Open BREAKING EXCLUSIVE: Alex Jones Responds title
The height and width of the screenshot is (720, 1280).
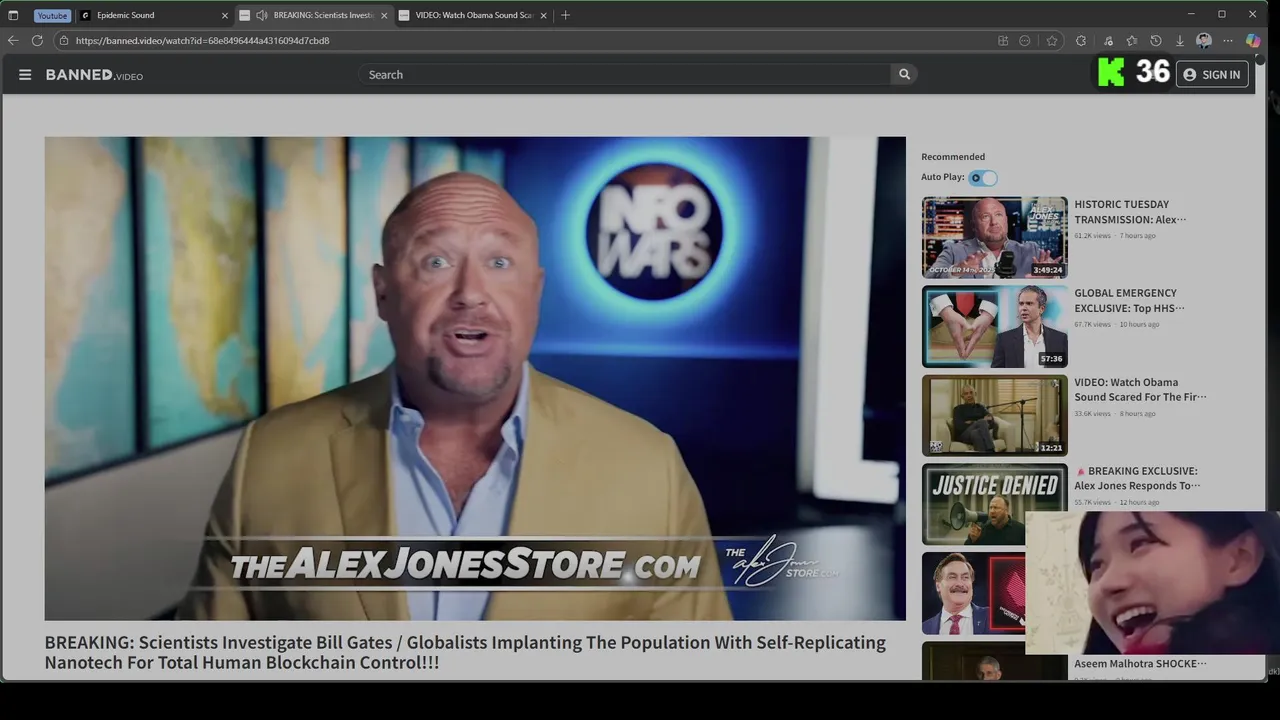click(x=1138, y=479)
